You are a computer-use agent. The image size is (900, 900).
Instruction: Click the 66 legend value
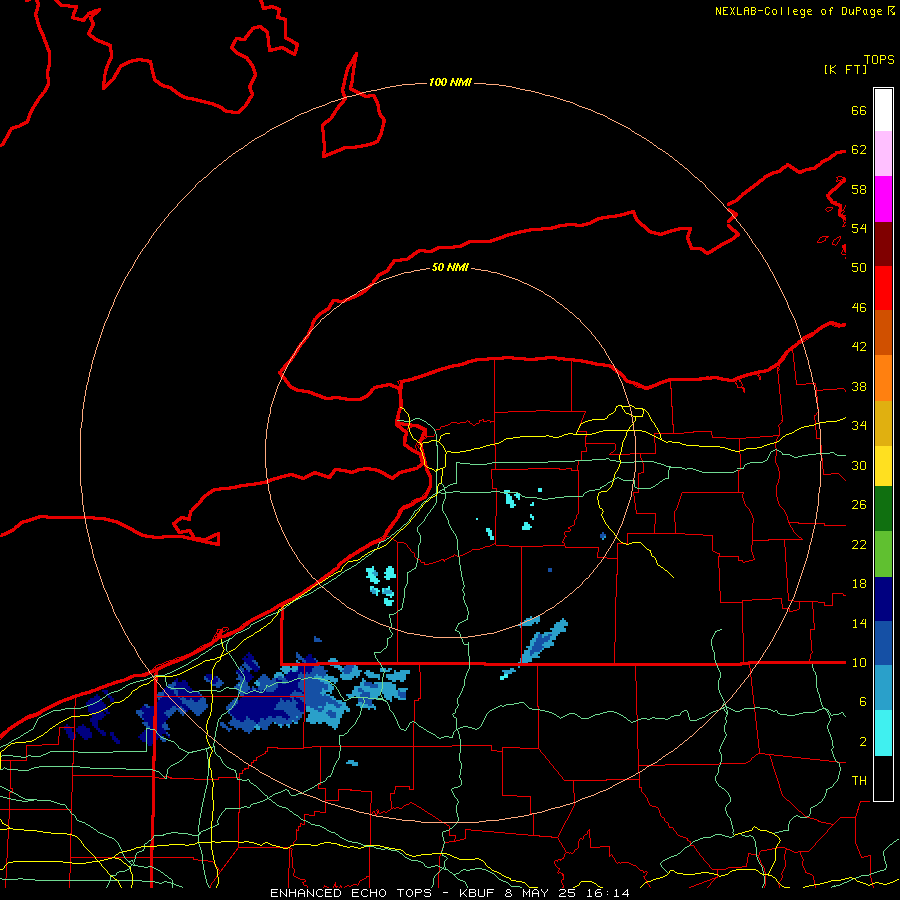click(859, 110)
